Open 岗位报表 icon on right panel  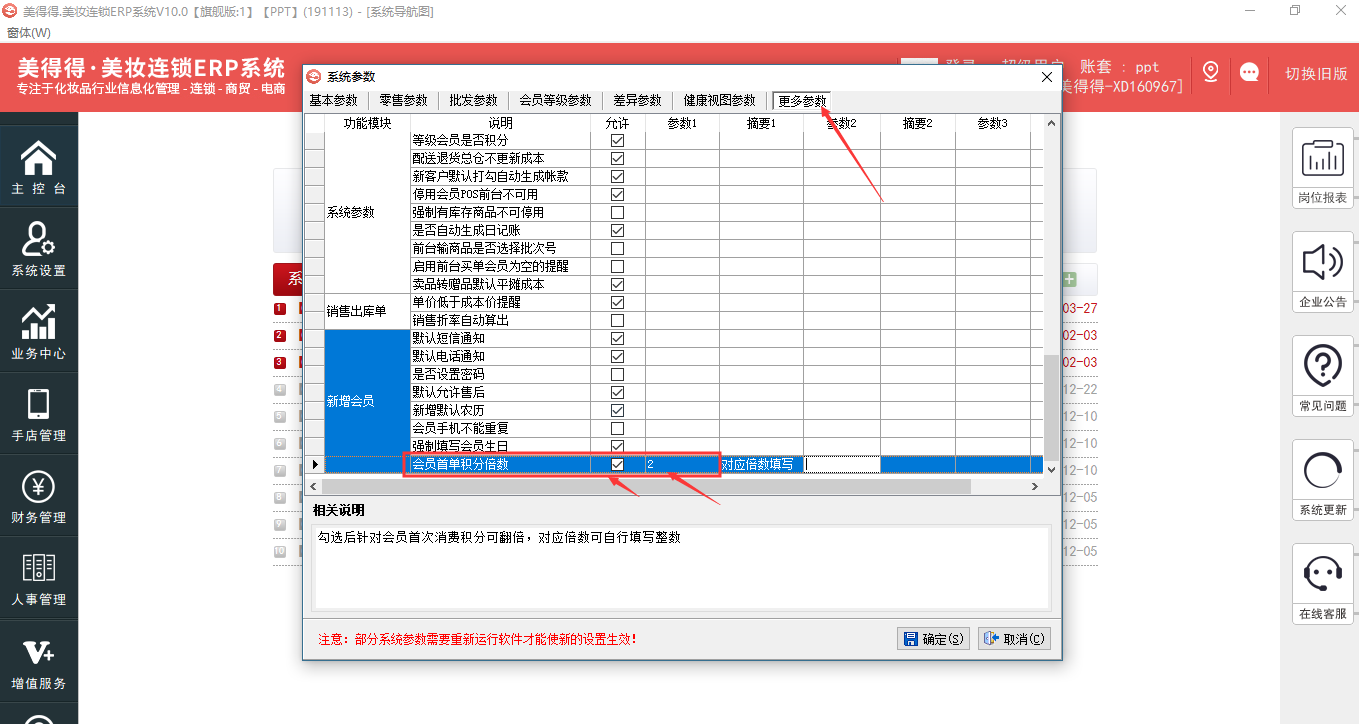point(1322,169)
